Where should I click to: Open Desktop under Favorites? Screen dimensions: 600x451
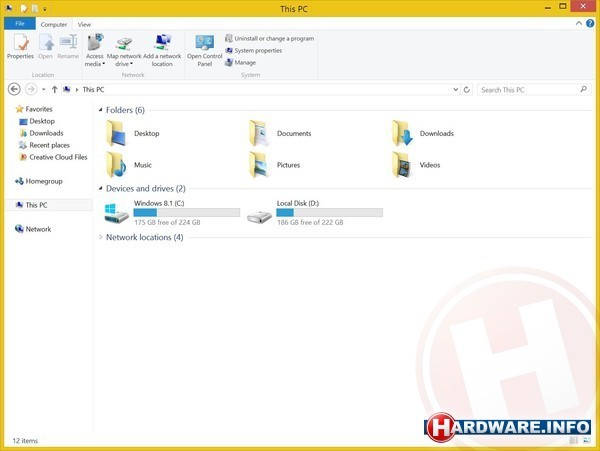coord(37,121)
